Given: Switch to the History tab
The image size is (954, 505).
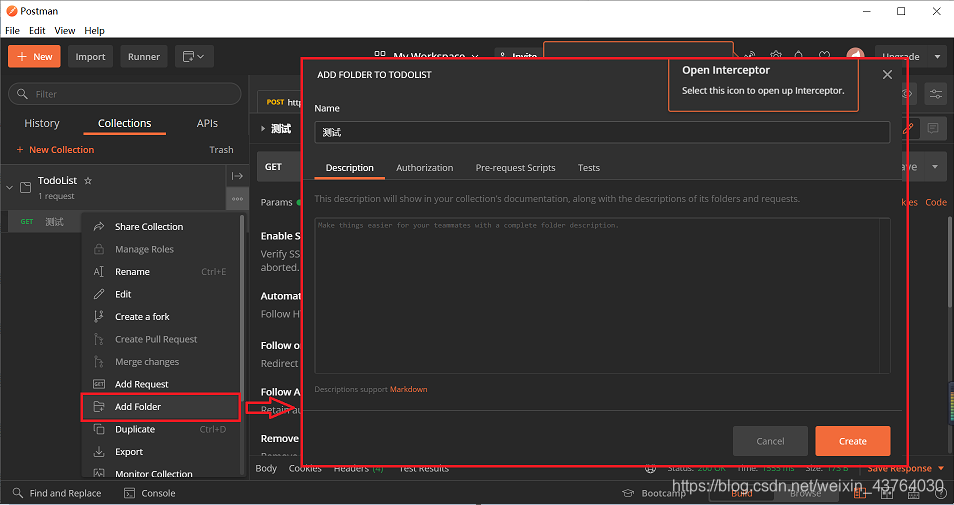Looking at the screenshot, I should (42, 123).
